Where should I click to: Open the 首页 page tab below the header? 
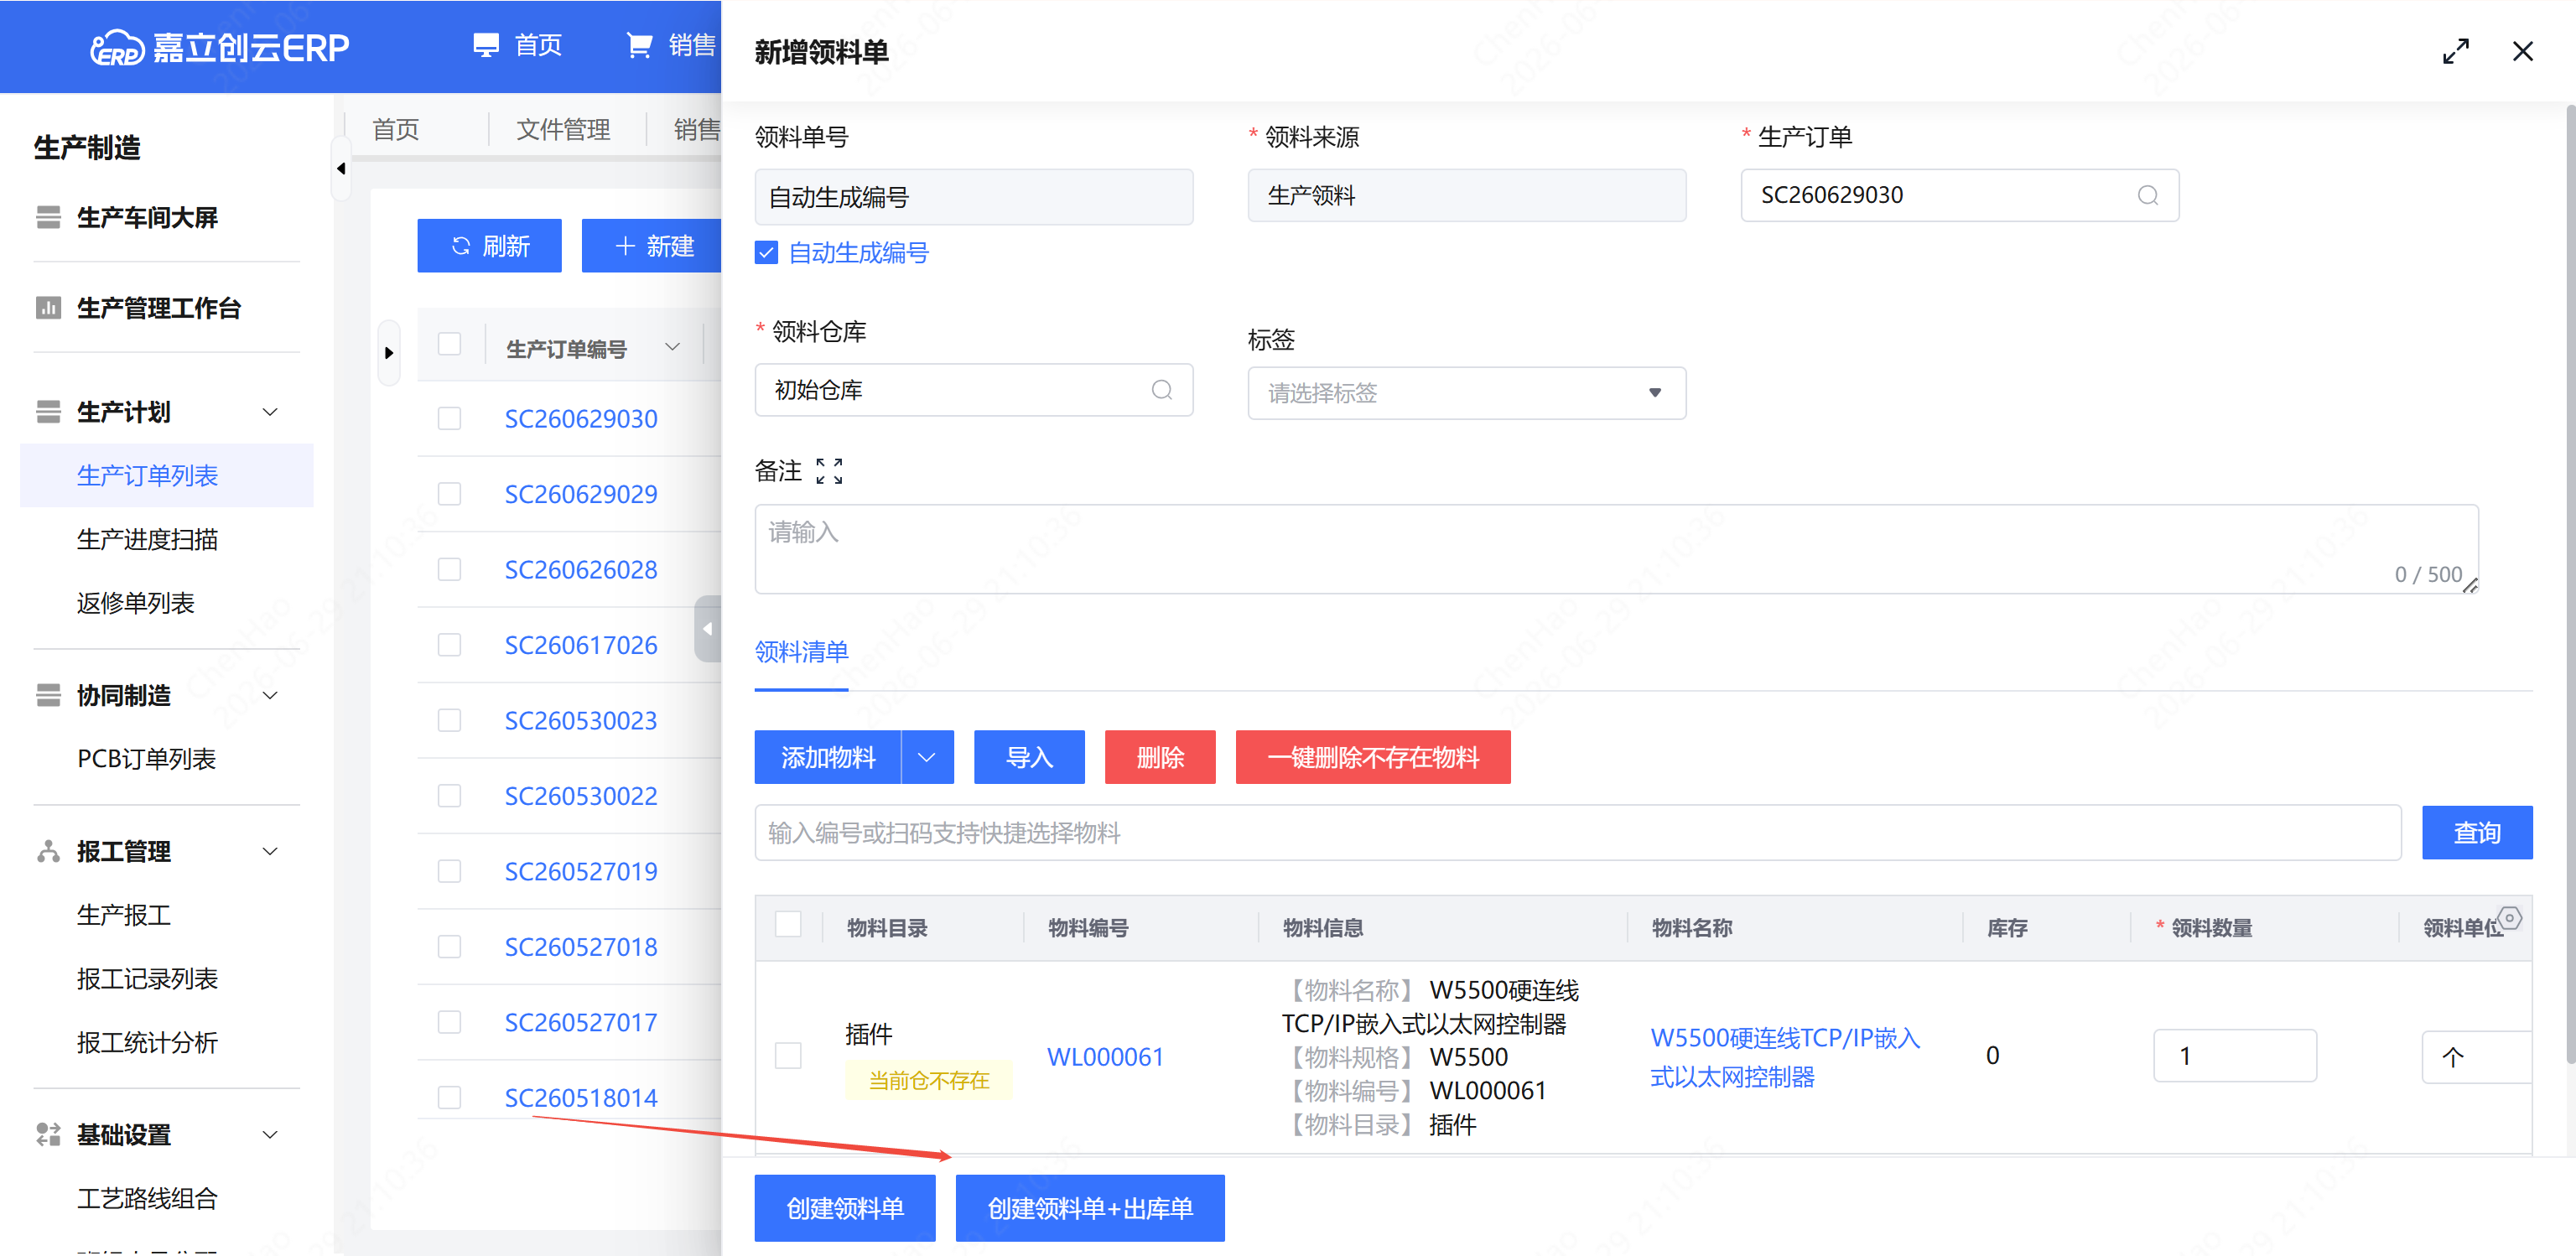coord(396,129)
